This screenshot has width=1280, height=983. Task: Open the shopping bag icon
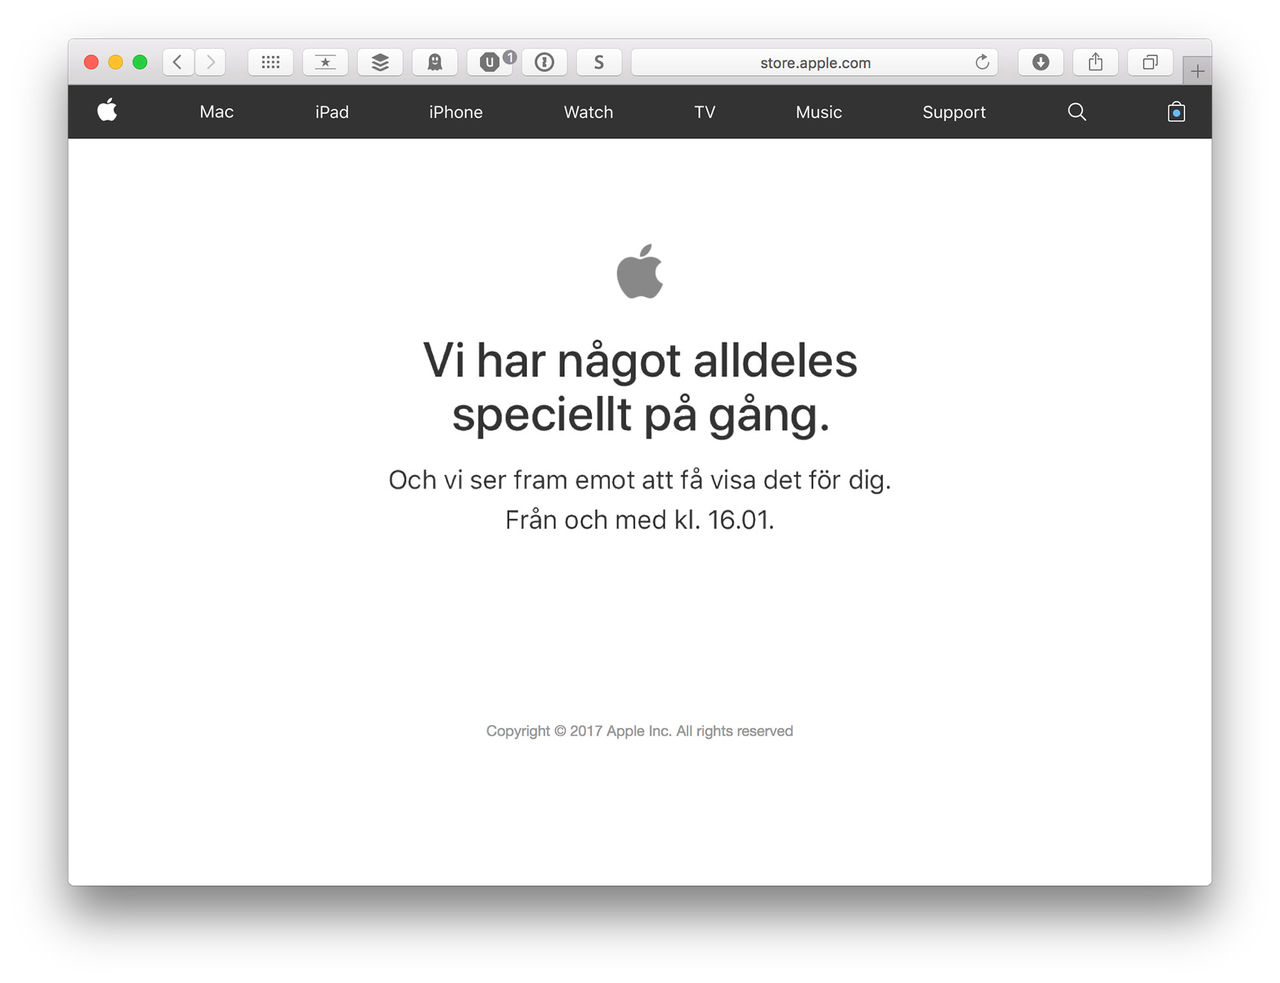click(x=1177, y=111)
